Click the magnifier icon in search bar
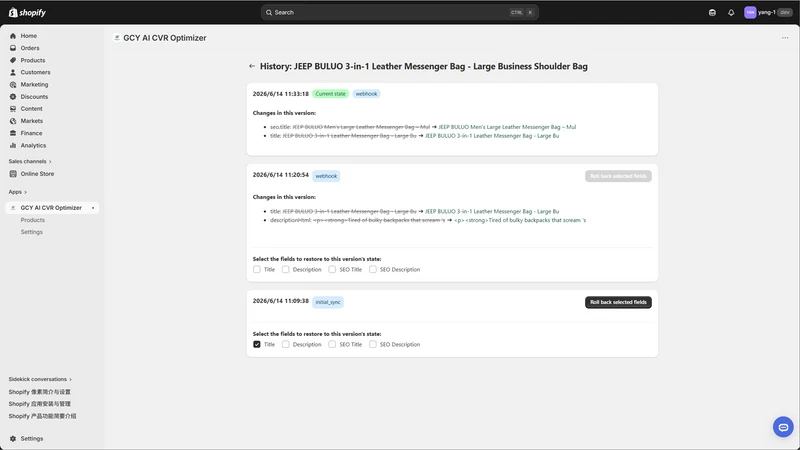Image resolution: width=800 pixels, height=450 pixels. (269, 12)
